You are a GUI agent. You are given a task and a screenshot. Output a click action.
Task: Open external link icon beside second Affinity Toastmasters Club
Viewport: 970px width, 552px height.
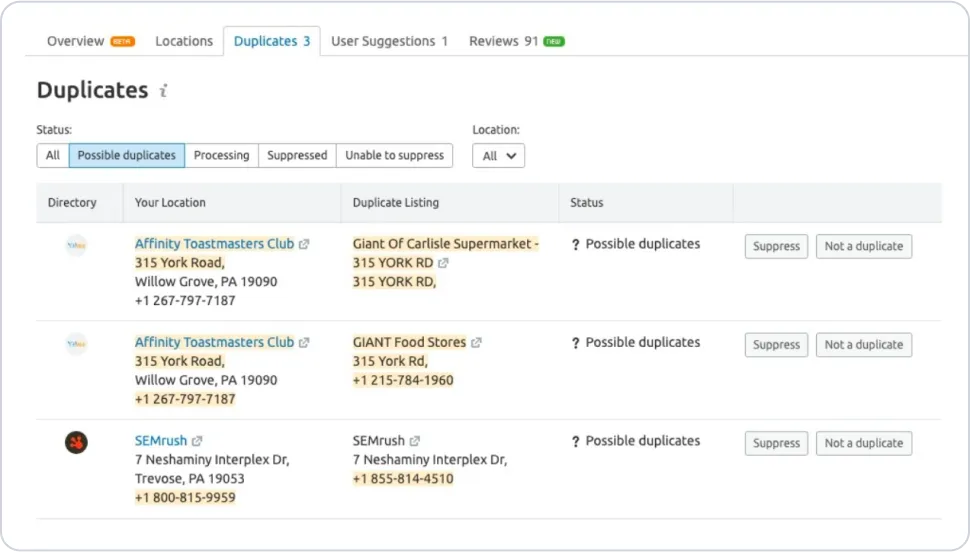pyautogui.click(x=304, y=343)
